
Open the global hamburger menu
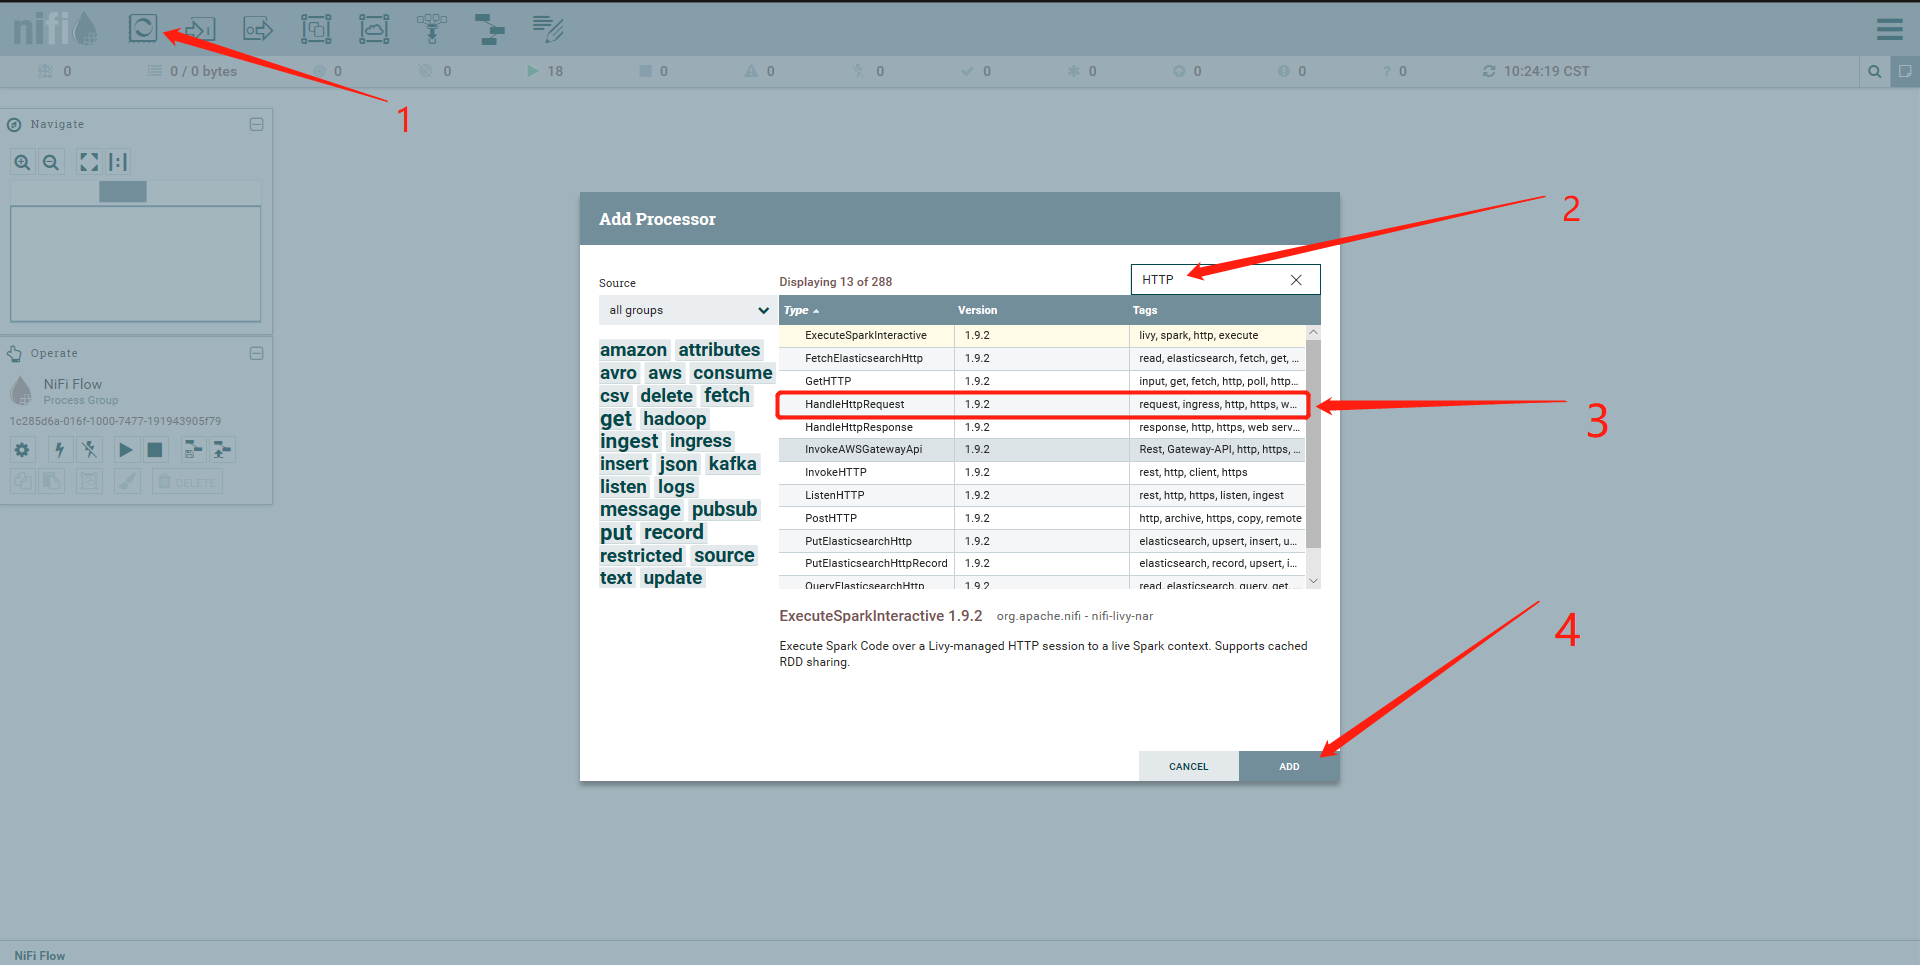(1890, 29)
